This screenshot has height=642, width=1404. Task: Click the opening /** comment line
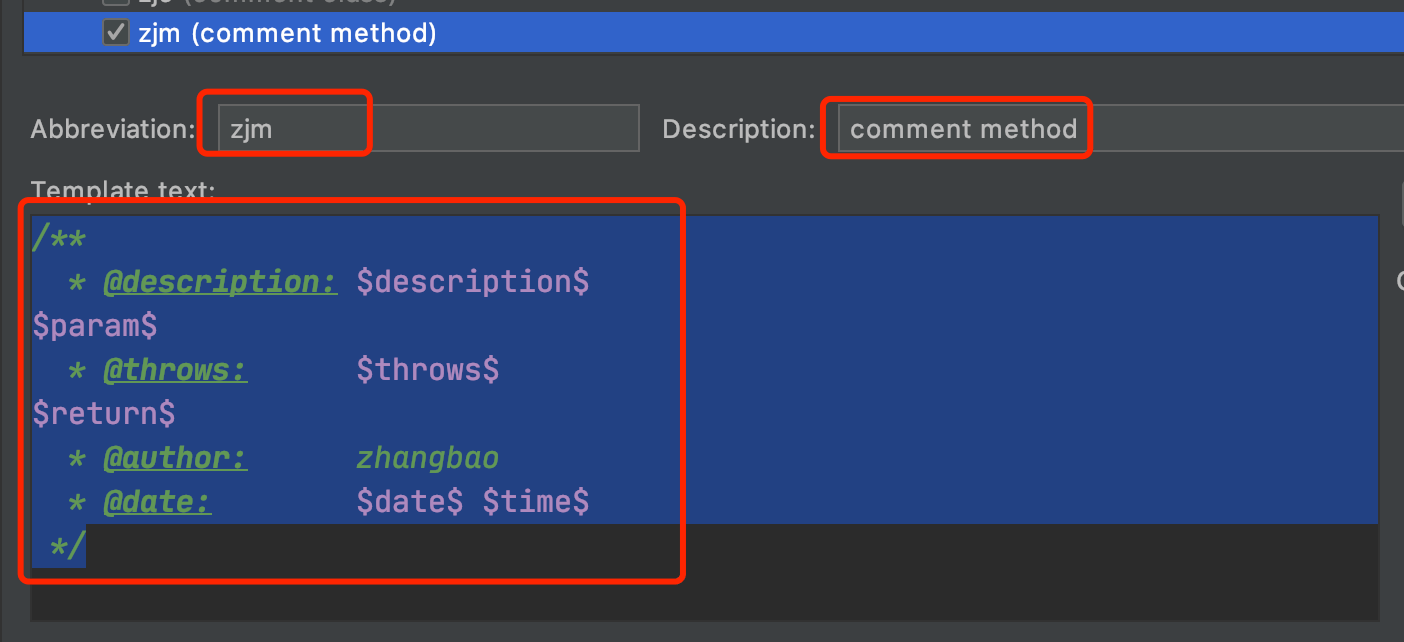(59, 238)
